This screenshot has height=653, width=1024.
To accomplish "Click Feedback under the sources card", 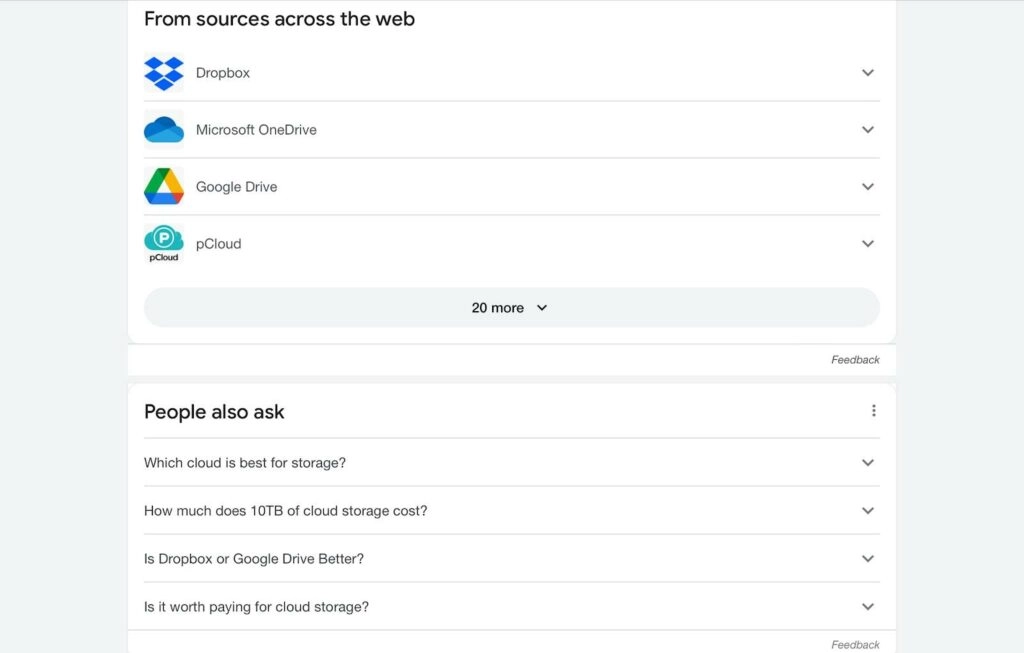I will coord(855,360).
